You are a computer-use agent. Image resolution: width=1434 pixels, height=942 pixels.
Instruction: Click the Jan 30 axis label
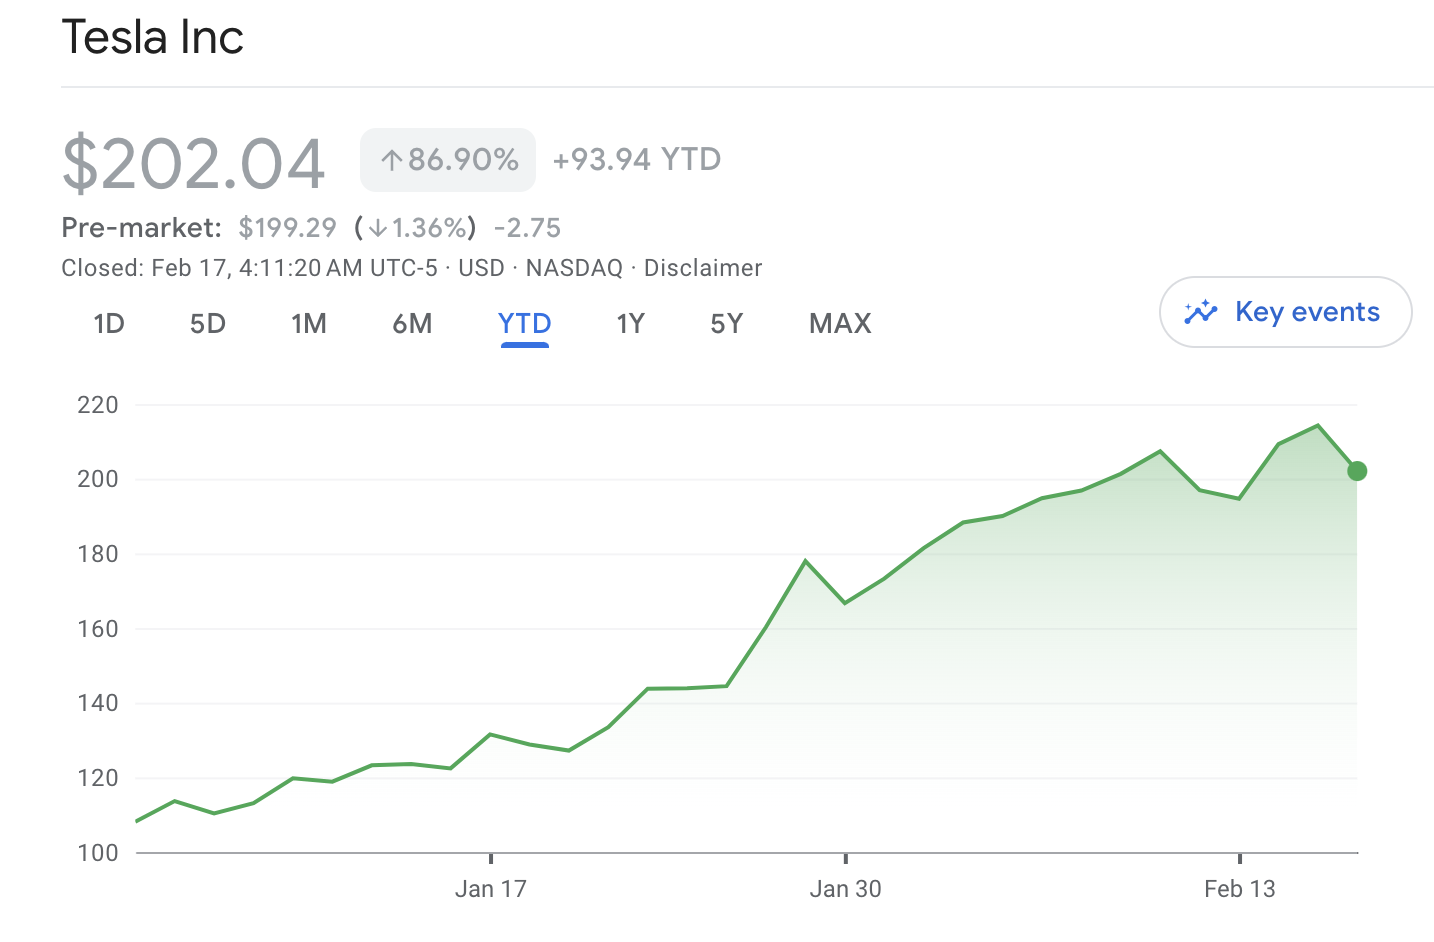click(845, 889)
